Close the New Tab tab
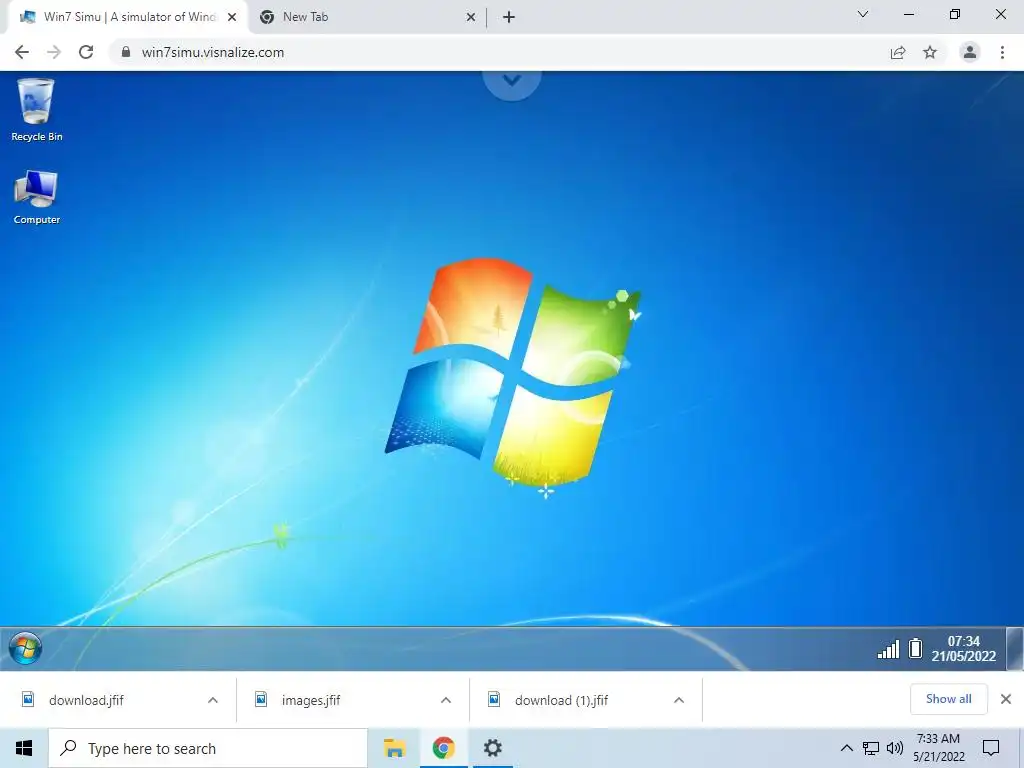1024x768 pixels. (x=471, y=17)
